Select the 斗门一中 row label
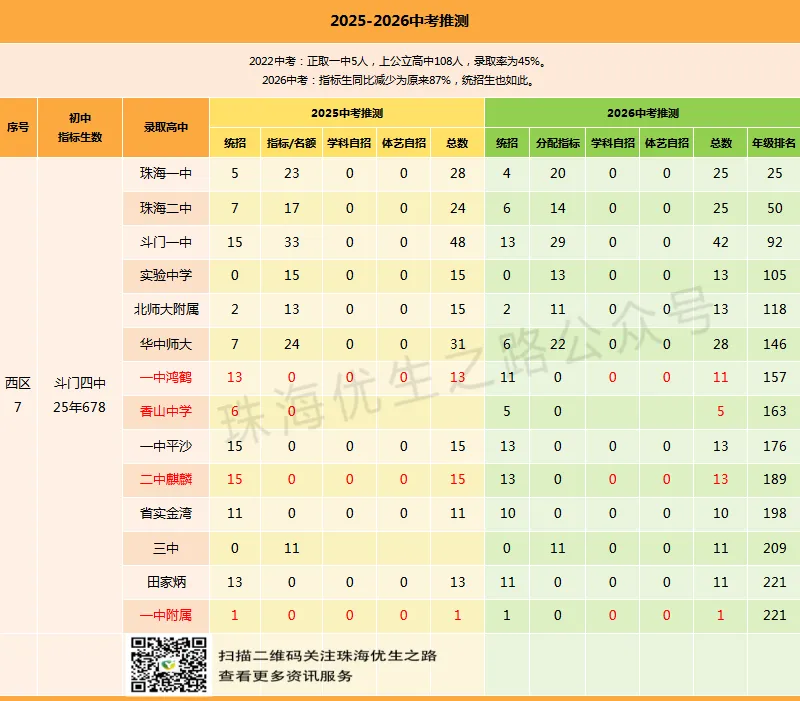Image resolution: width=800 pixels, height=701 pixels. (x=166, y=242)
